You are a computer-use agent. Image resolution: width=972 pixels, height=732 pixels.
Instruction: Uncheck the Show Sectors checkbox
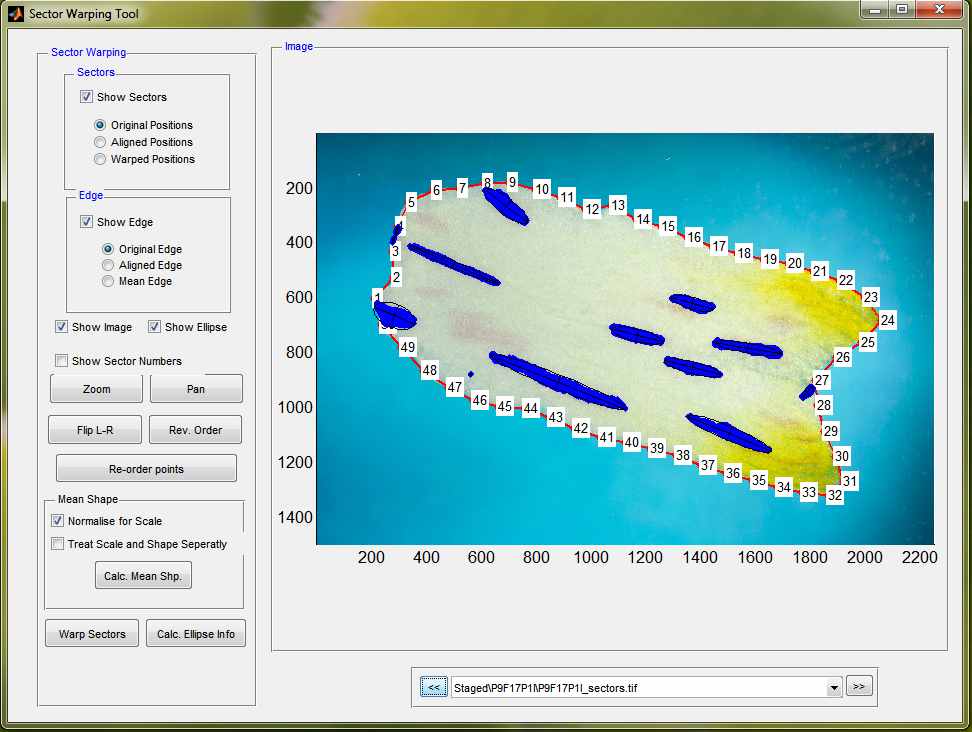pos(87,97)
